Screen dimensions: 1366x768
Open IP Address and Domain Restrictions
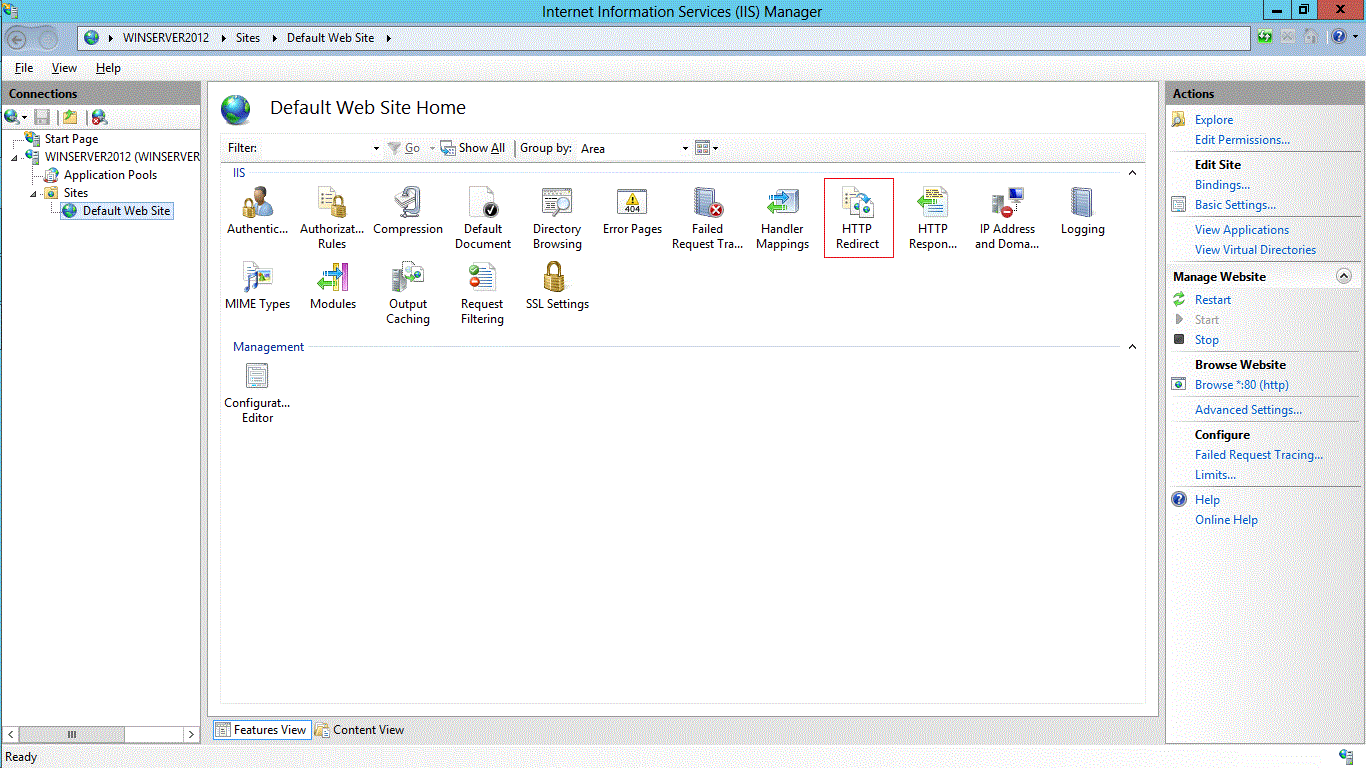point(1007,217)
